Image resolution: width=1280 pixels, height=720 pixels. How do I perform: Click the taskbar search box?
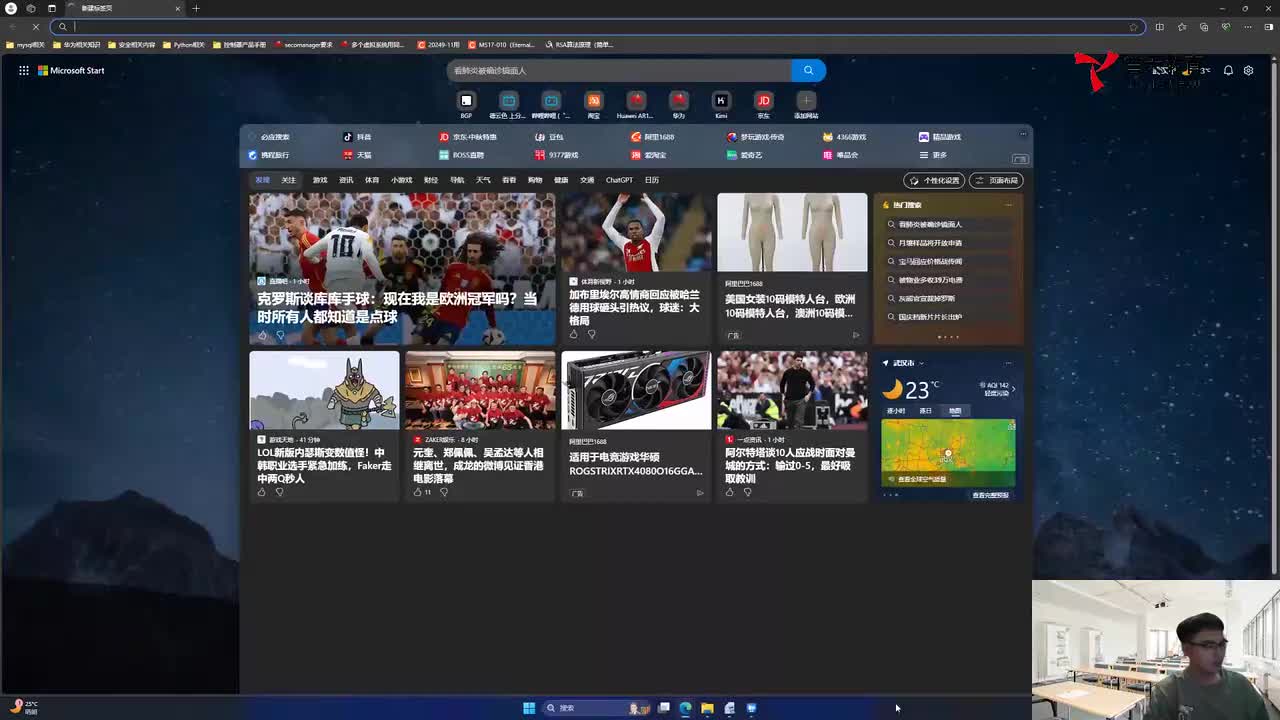[x=598, y=708]
